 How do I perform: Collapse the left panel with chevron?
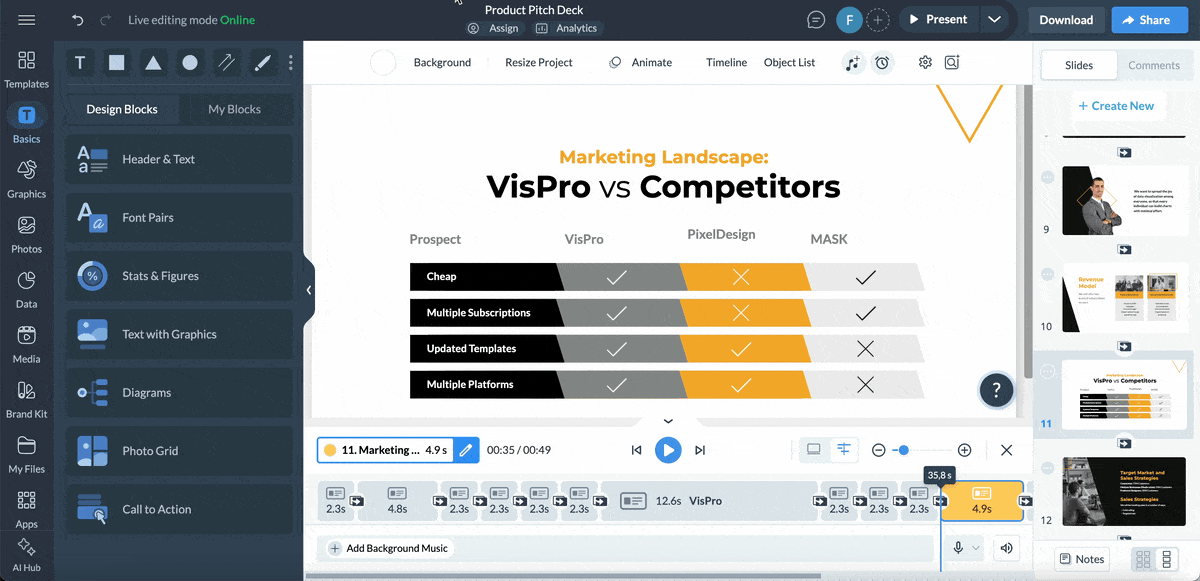309,290
